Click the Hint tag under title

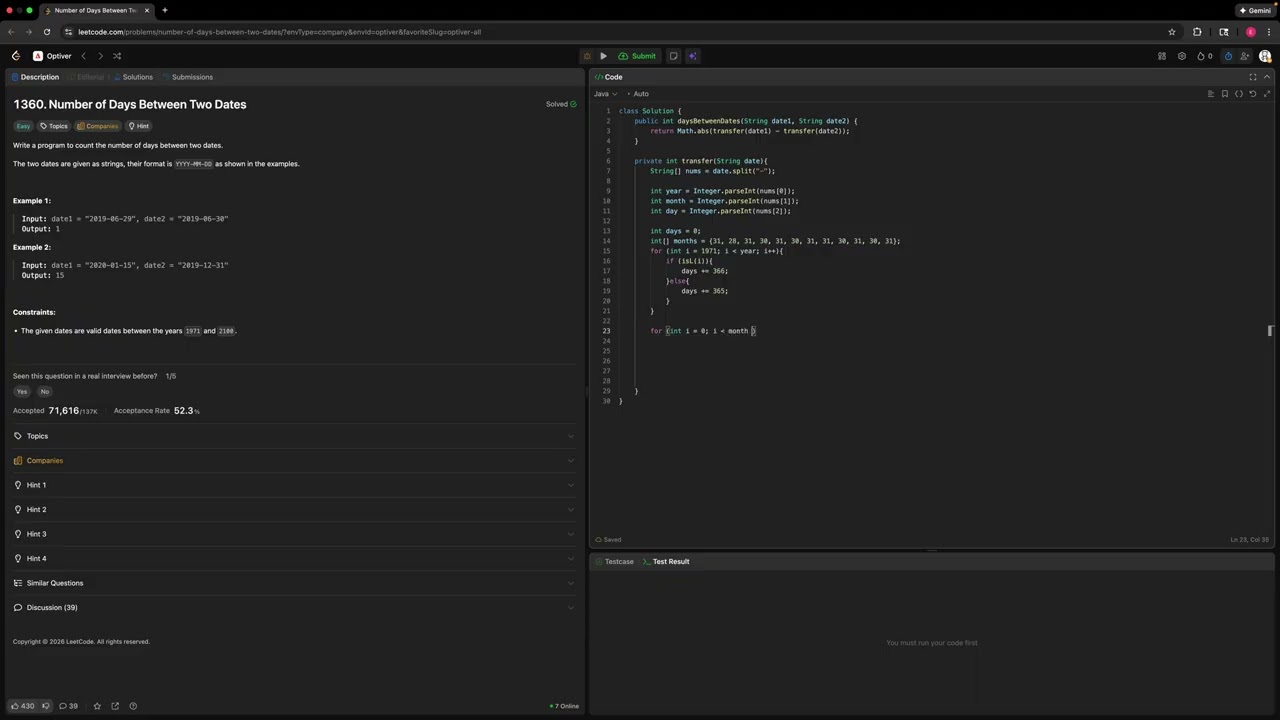pyautogui.click(x=138, y=126)
